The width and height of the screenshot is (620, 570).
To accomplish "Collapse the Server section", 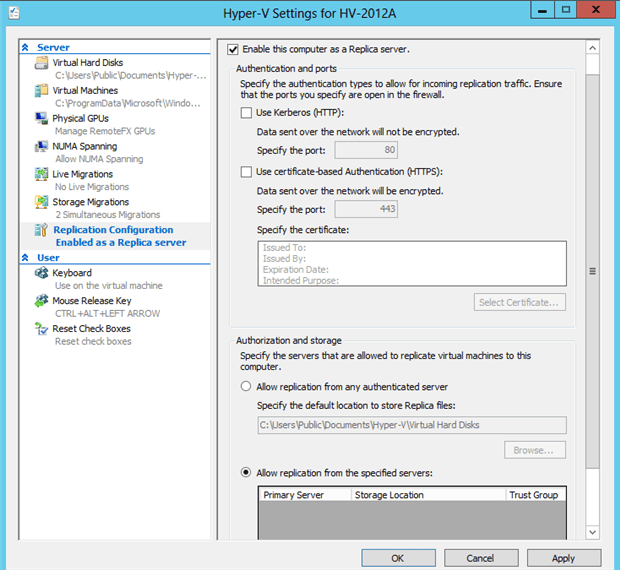I will tap(25, 47).
